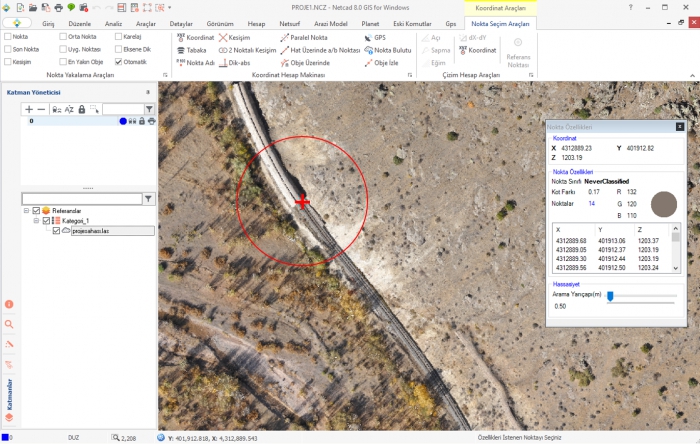Select 2 Noktalı Kesişim tool

point(247,50)
